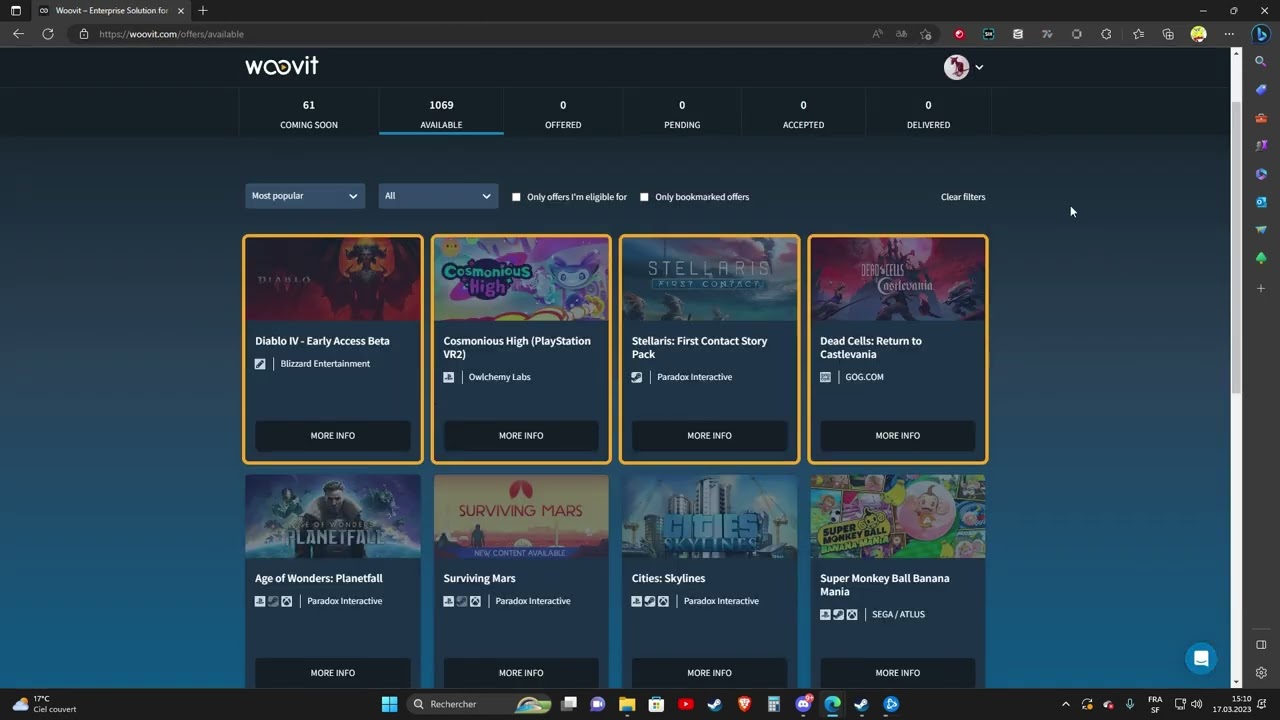This screenshot has width=1280, height=720.
Task: Open File Explorer from the taskbar
Action: 627,704
